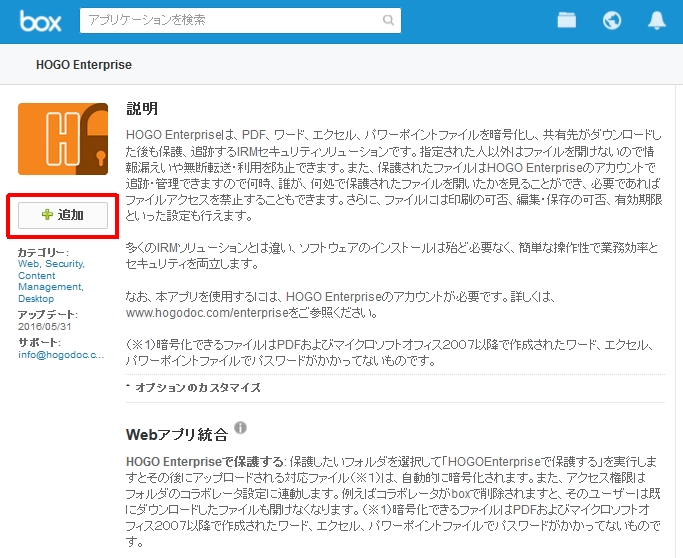Click the 追加 add button
This screenshot has height=558, width=683.
tap(63, 215)
